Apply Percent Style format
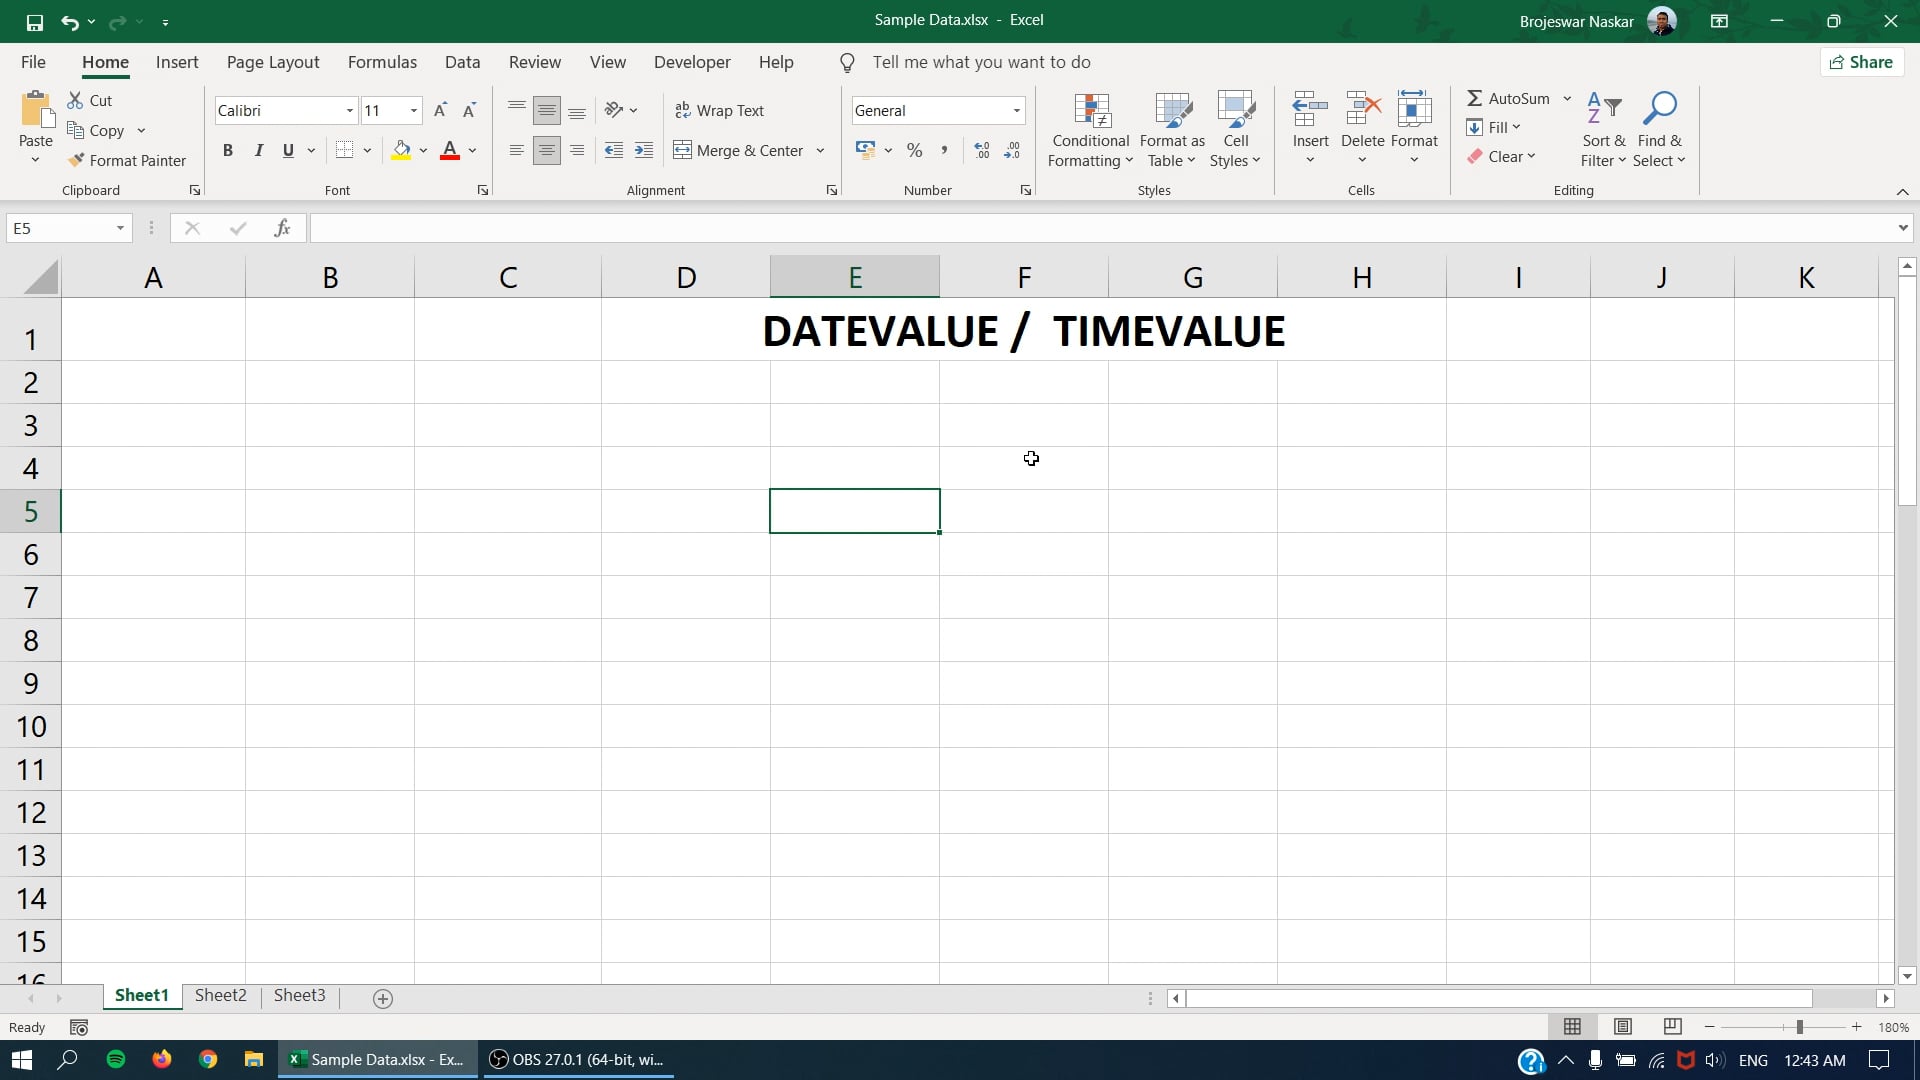1920x1080 pixels. coord(914,150)
